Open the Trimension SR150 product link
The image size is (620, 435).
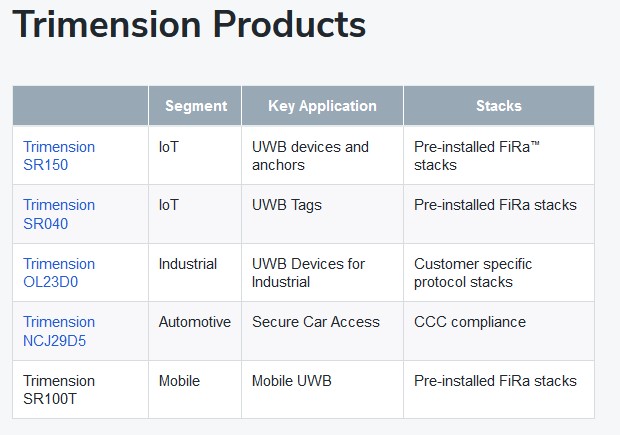coord(59,155)
